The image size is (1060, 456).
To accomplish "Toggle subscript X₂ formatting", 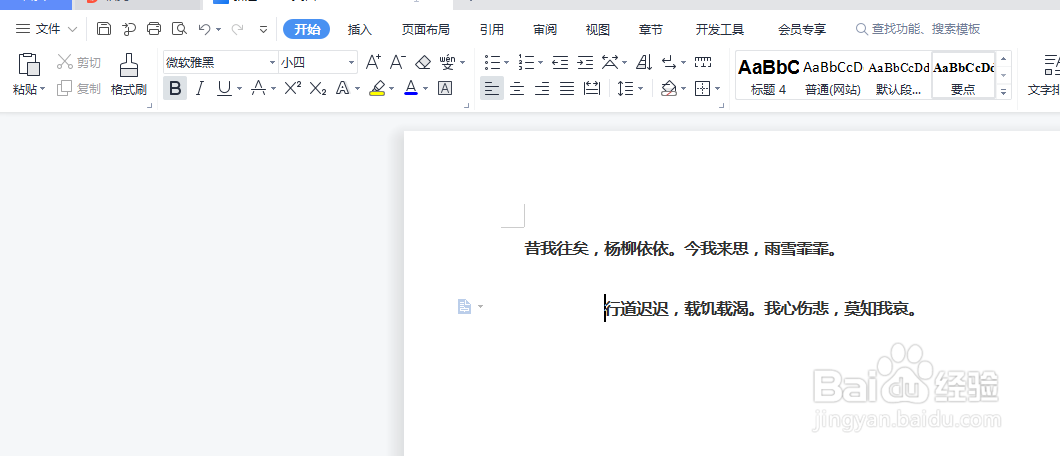I will (318, 88).
